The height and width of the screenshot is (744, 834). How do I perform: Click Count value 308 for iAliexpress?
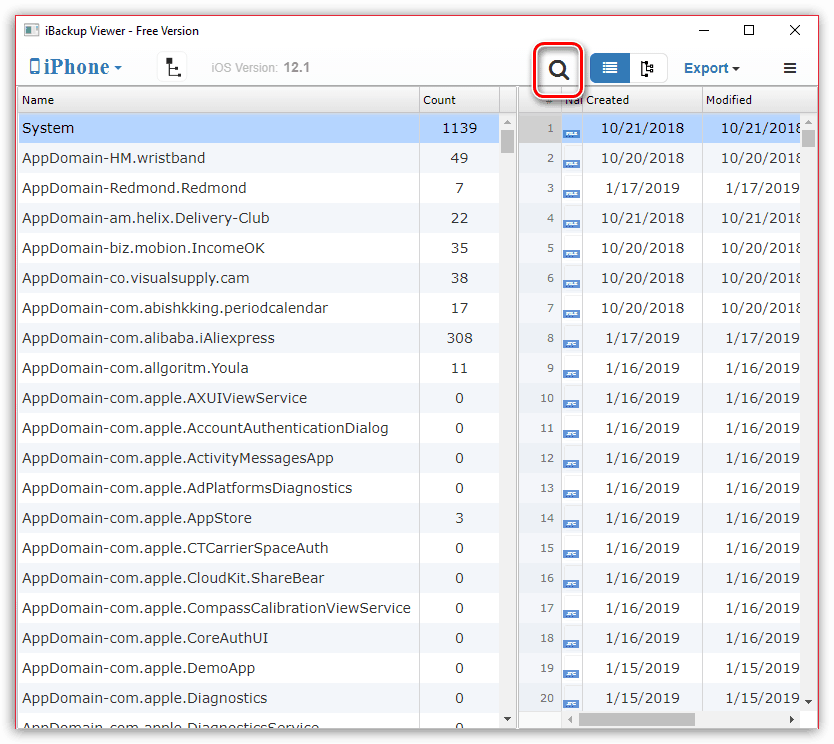[x=460, y=338]
